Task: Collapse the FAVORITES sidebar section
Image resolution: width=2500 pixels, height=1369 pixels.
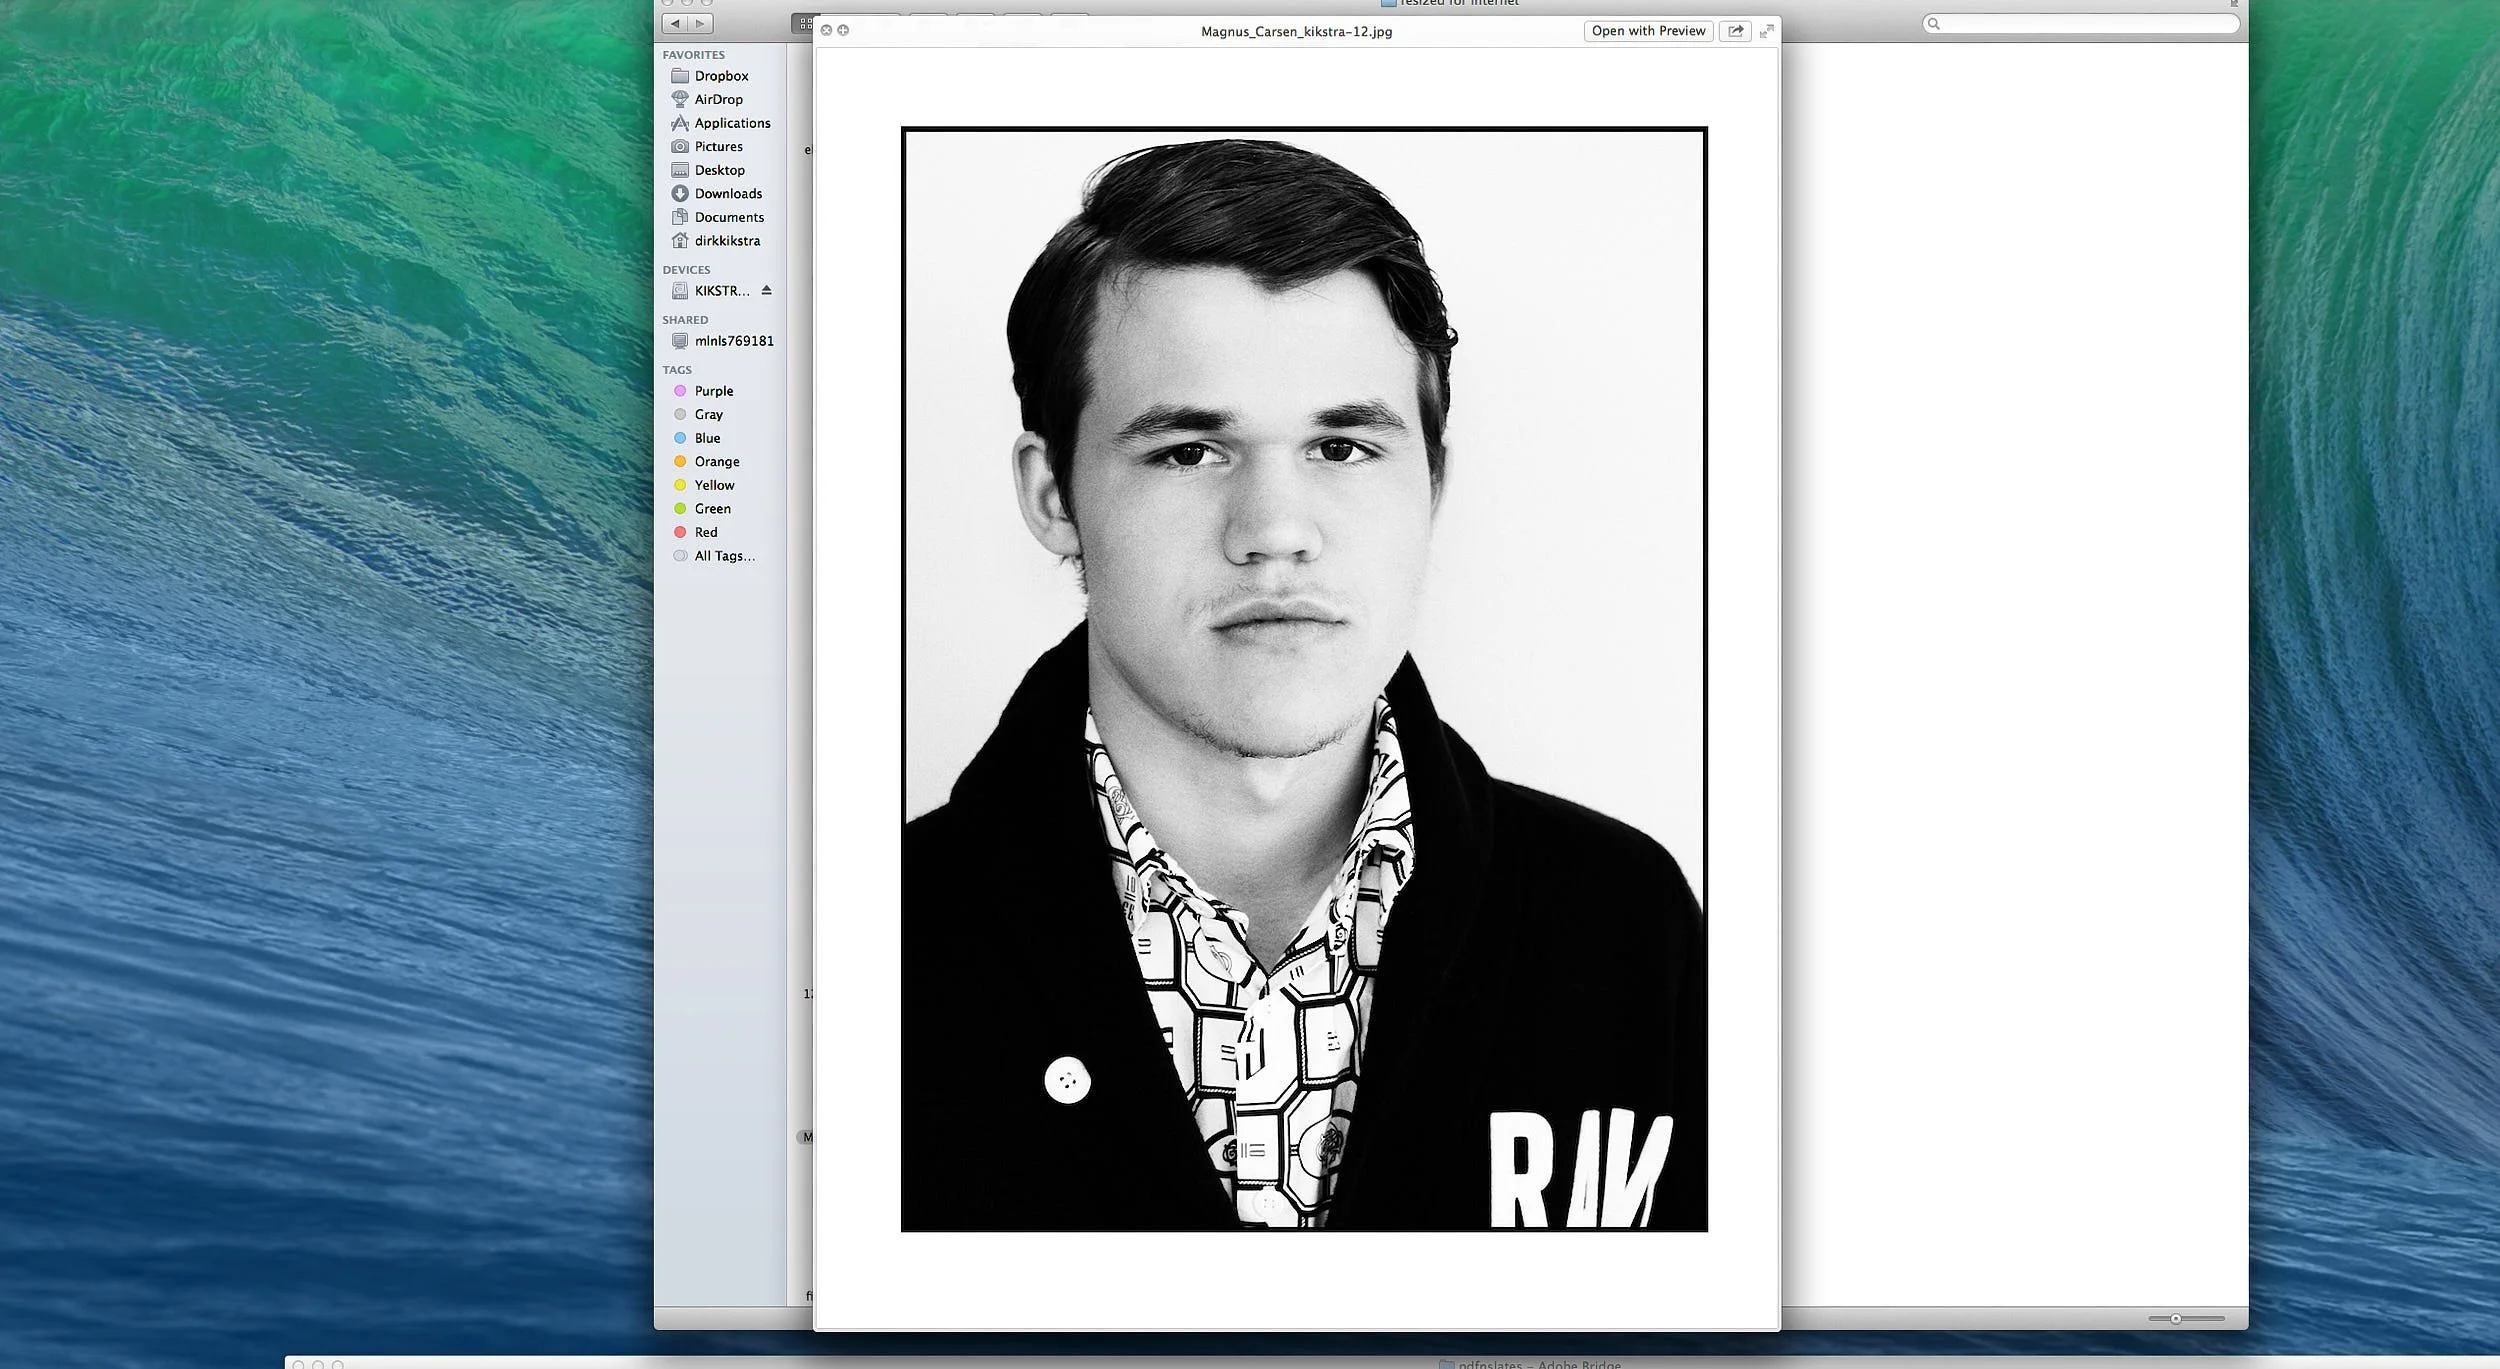Action: [x=693, y=55]
